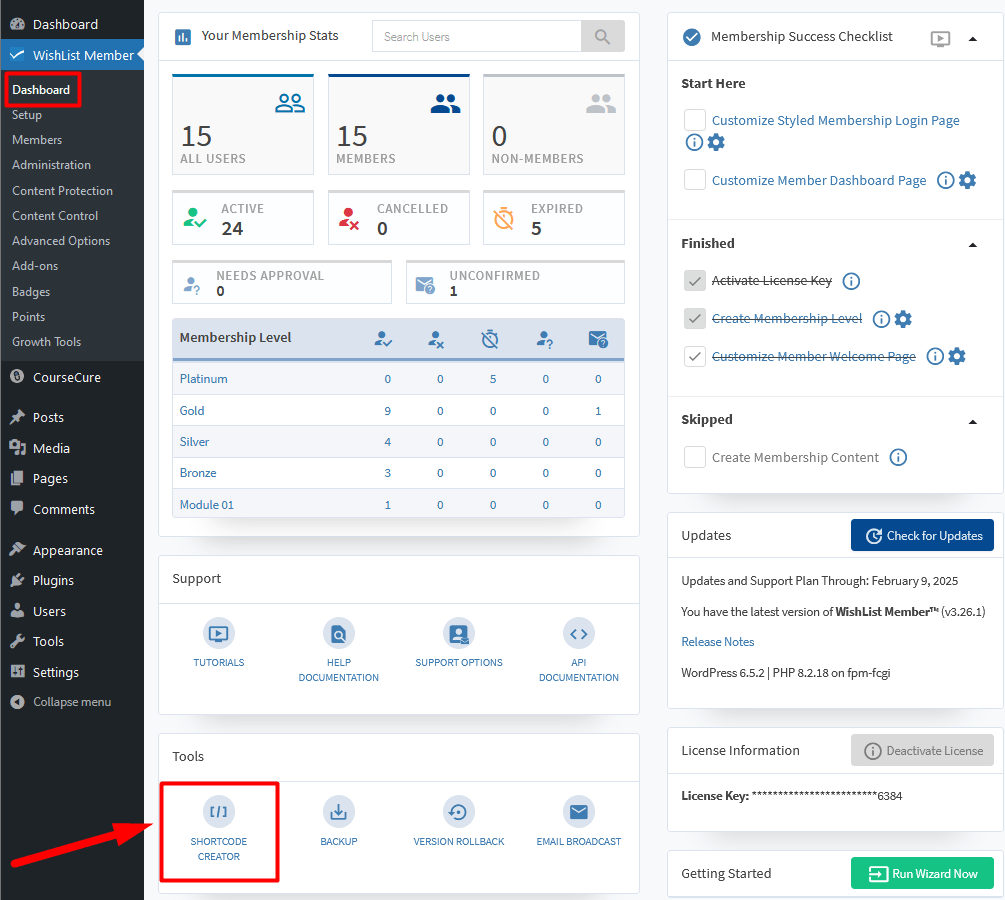The height and width of the screenshot is (900, 1005).
Task: Open the Gold membership level link
Action: [192, 411]
